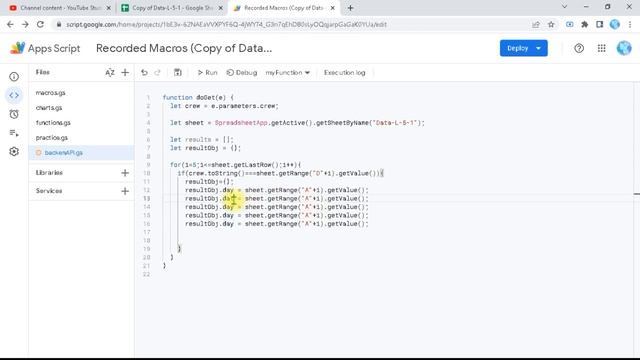640x360 pixels.
Task: Click the Apps Script logo
Action: (x=45, y=48)
